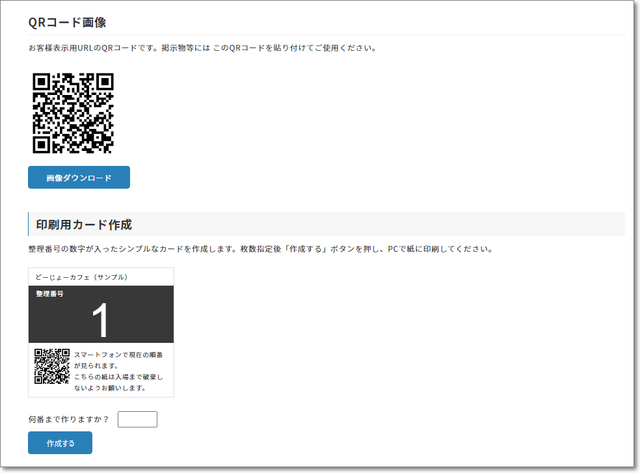Click the 整理番号の数字が入った description sentence

click(x=260, y=249)
